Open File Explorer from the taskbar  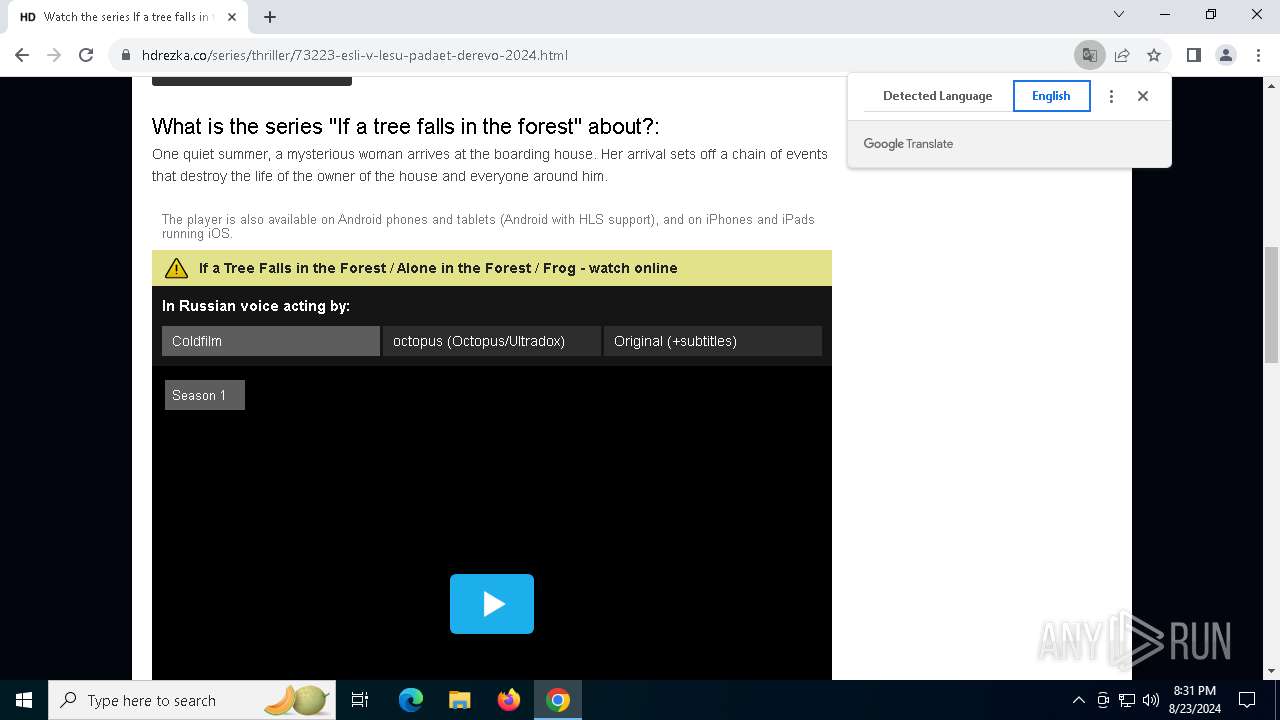tap(460, 700)
